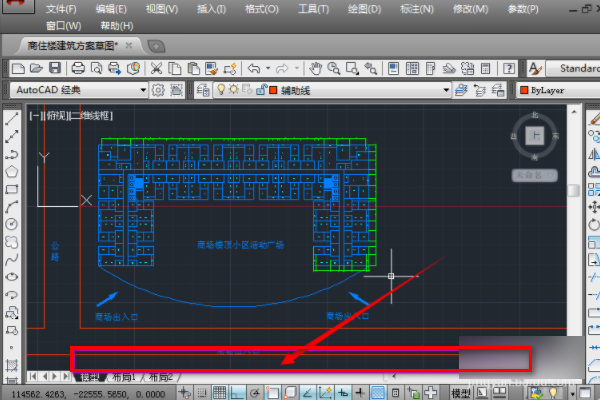Select the Revision Cloud tool
600x400 pixels.
pyautogui.click(x=11, y=242)
